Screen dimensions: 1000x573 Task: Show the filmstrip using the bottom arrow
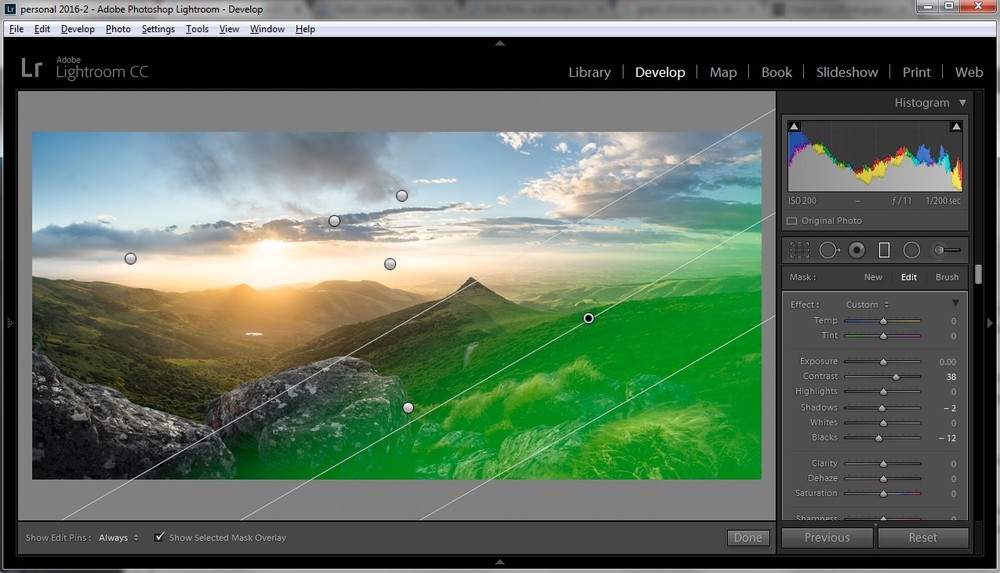(500, 562)
